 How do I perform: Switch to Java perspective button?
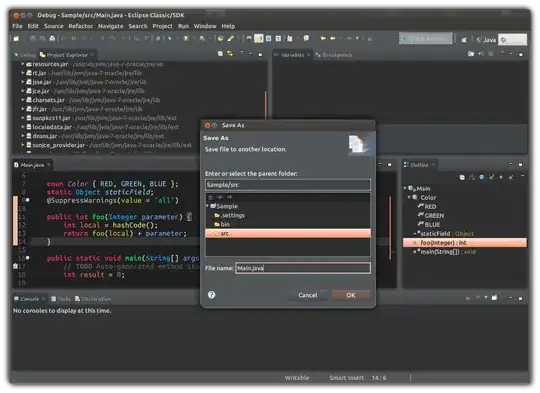486,40
